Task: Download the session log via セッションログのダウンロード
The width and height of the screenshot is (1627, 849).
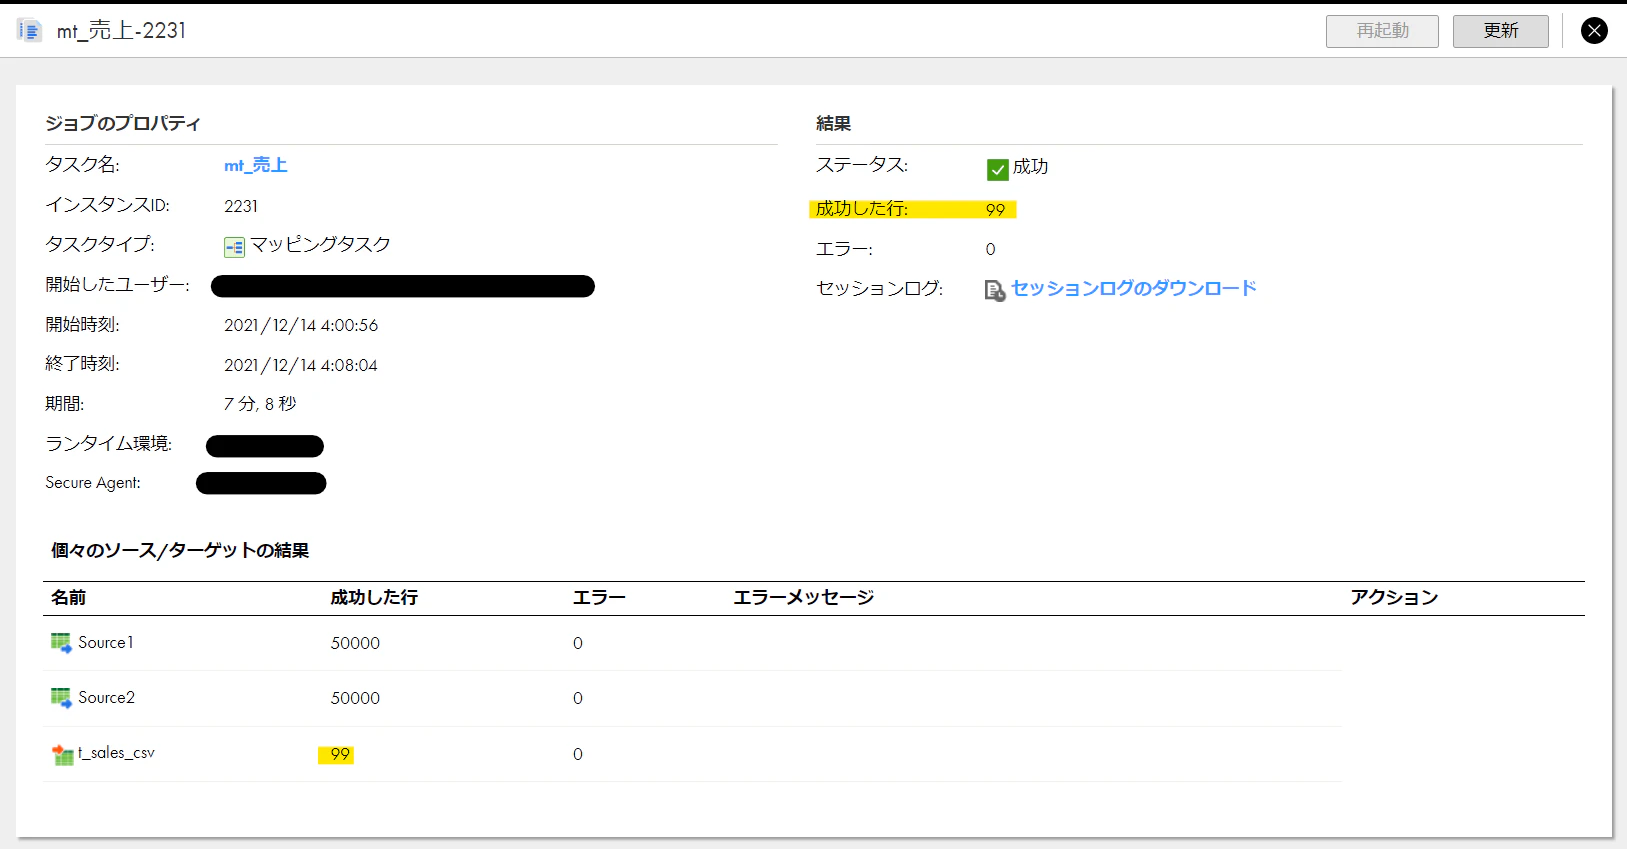Action: [x=1133, y=288]
